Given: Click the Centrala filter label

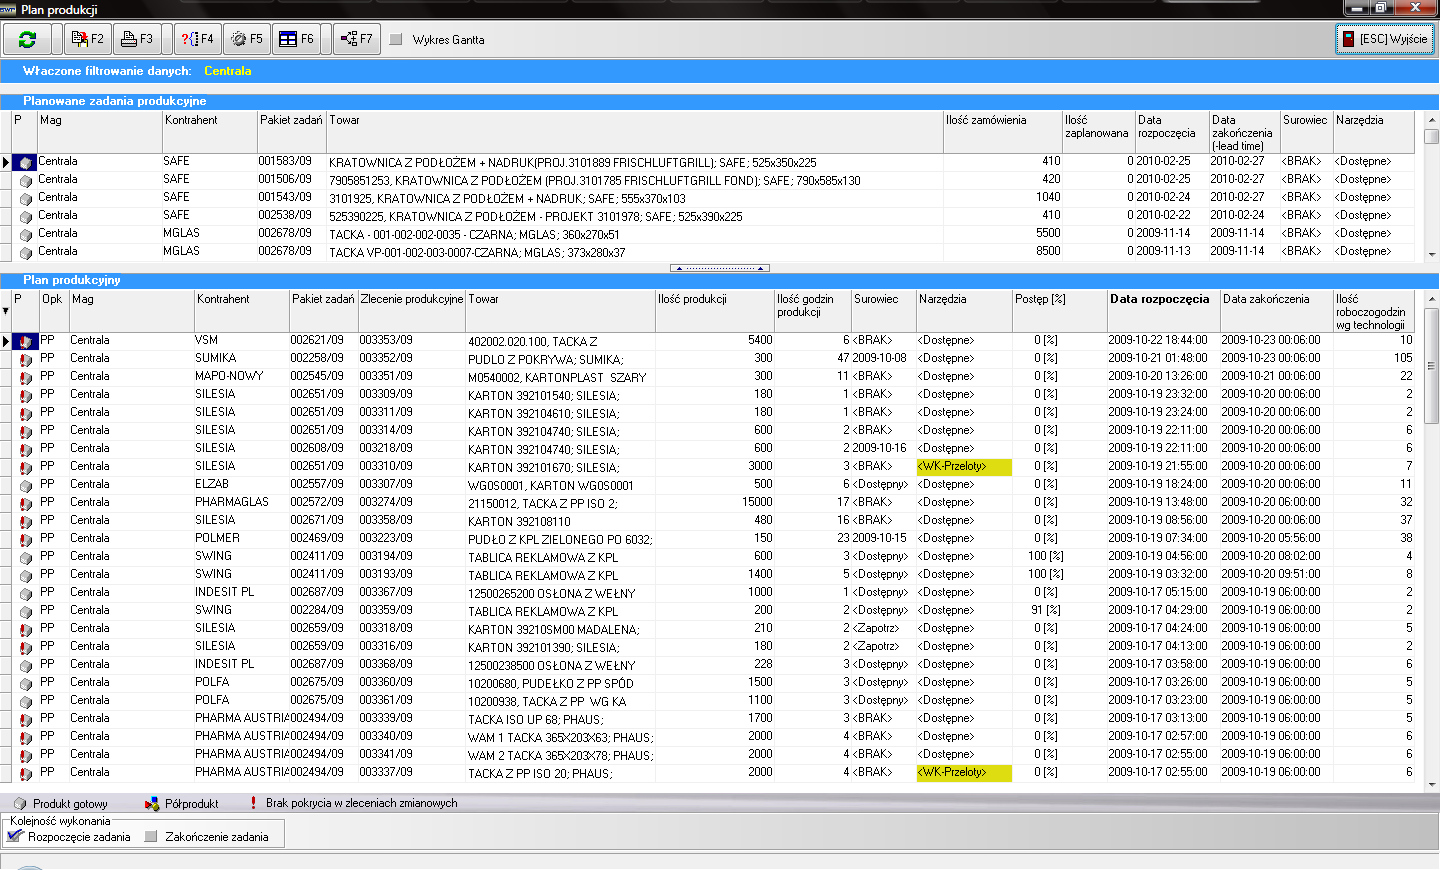Looking at the screenshot, I should tap(227, 71).
